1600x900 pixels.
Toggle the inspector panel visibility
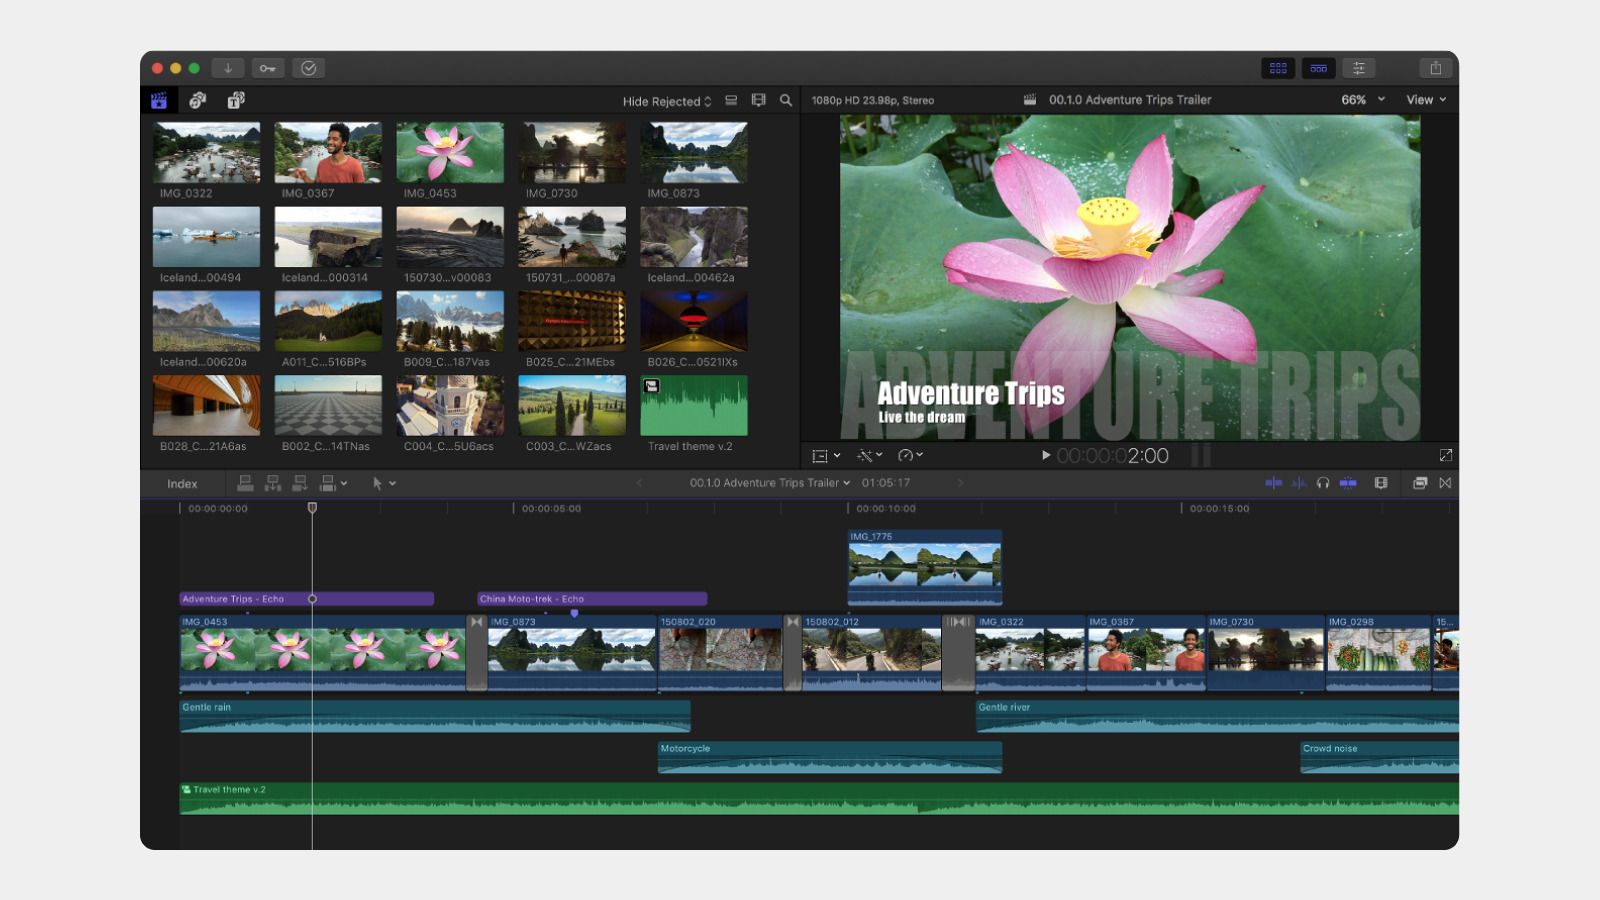click(1358, 68)
